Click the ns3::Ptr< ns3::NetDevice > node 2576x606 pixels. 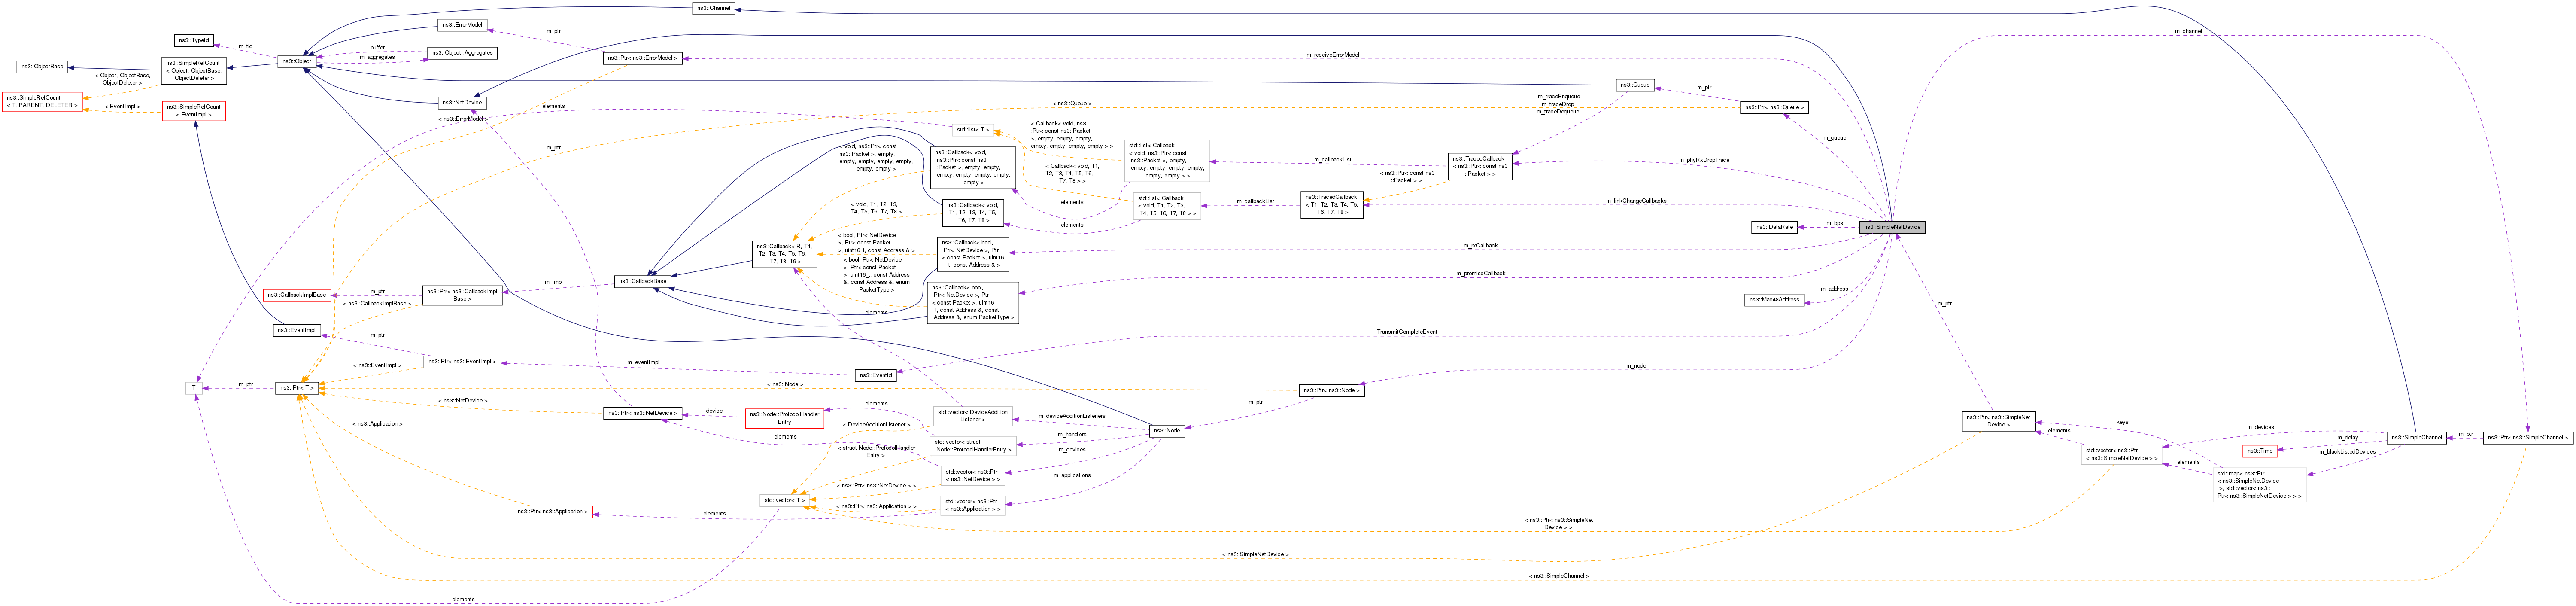643,413
